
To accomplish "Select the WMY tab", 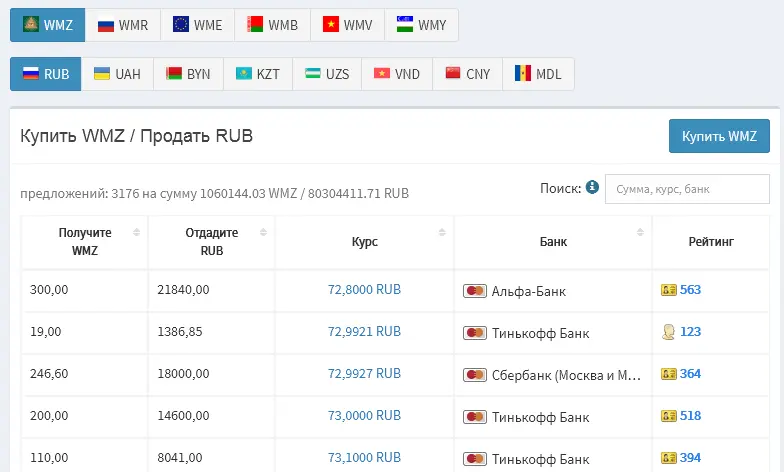I will [x=422, y=25].
